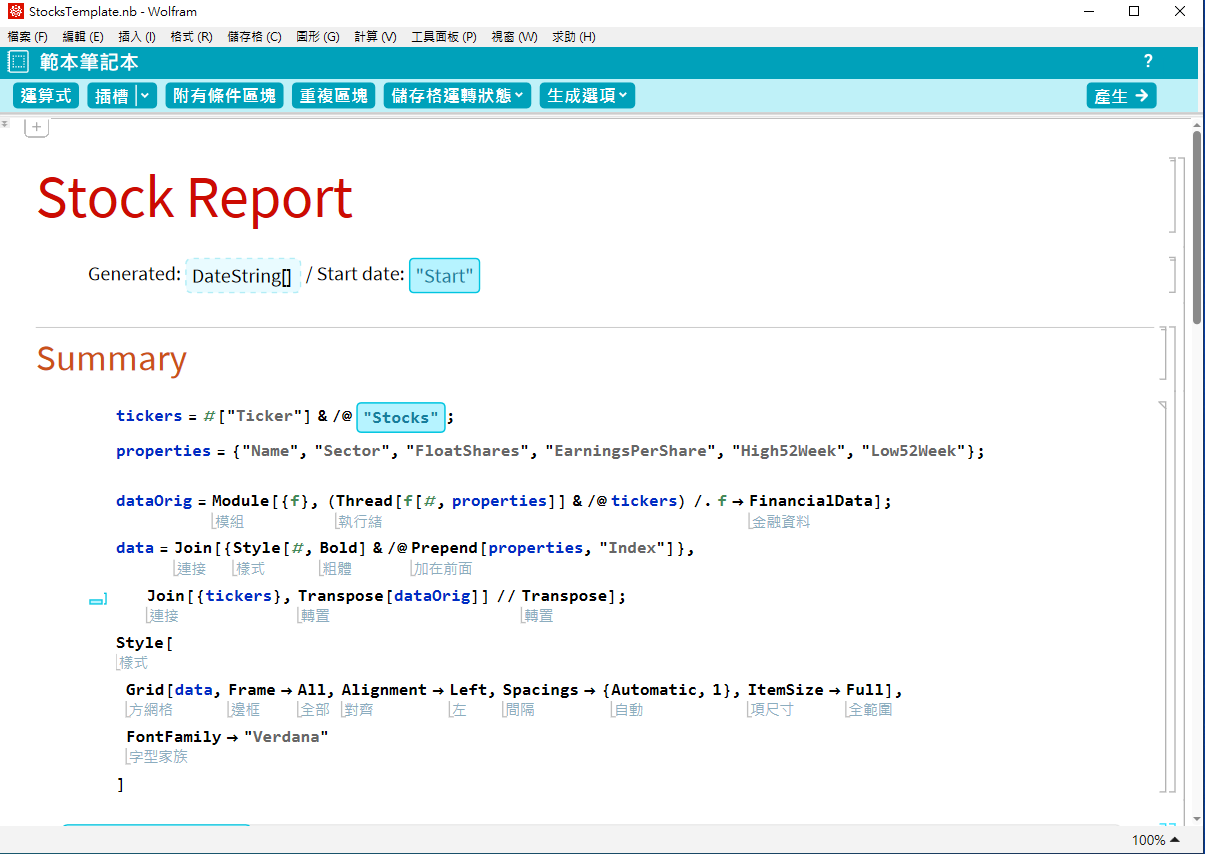1205x854 pixels.
Task: Click Prepend in the data line
Action: tap(445, 548)
